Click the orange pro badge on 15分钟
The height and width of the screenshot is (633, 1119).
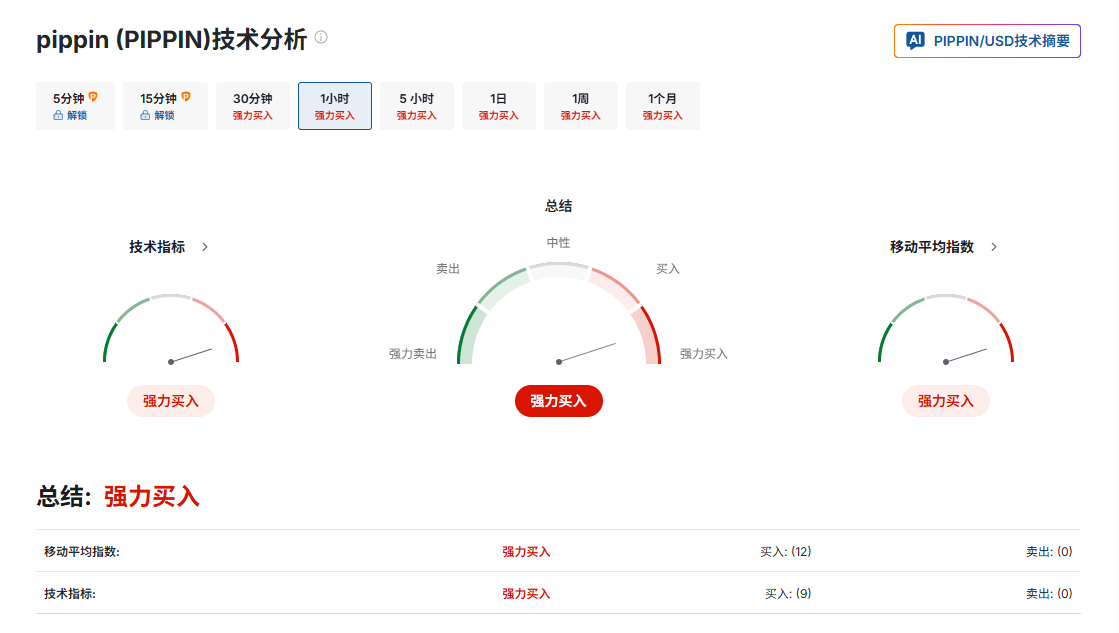click(186, 96)
